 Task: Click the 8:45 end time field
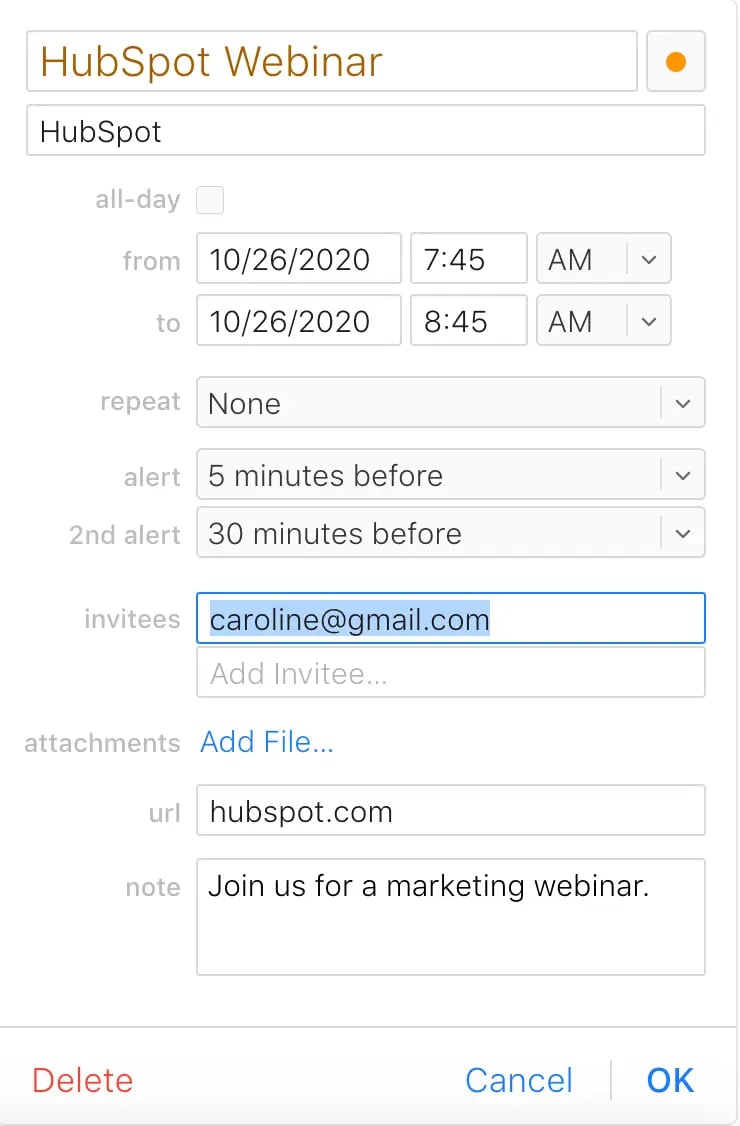467,322
